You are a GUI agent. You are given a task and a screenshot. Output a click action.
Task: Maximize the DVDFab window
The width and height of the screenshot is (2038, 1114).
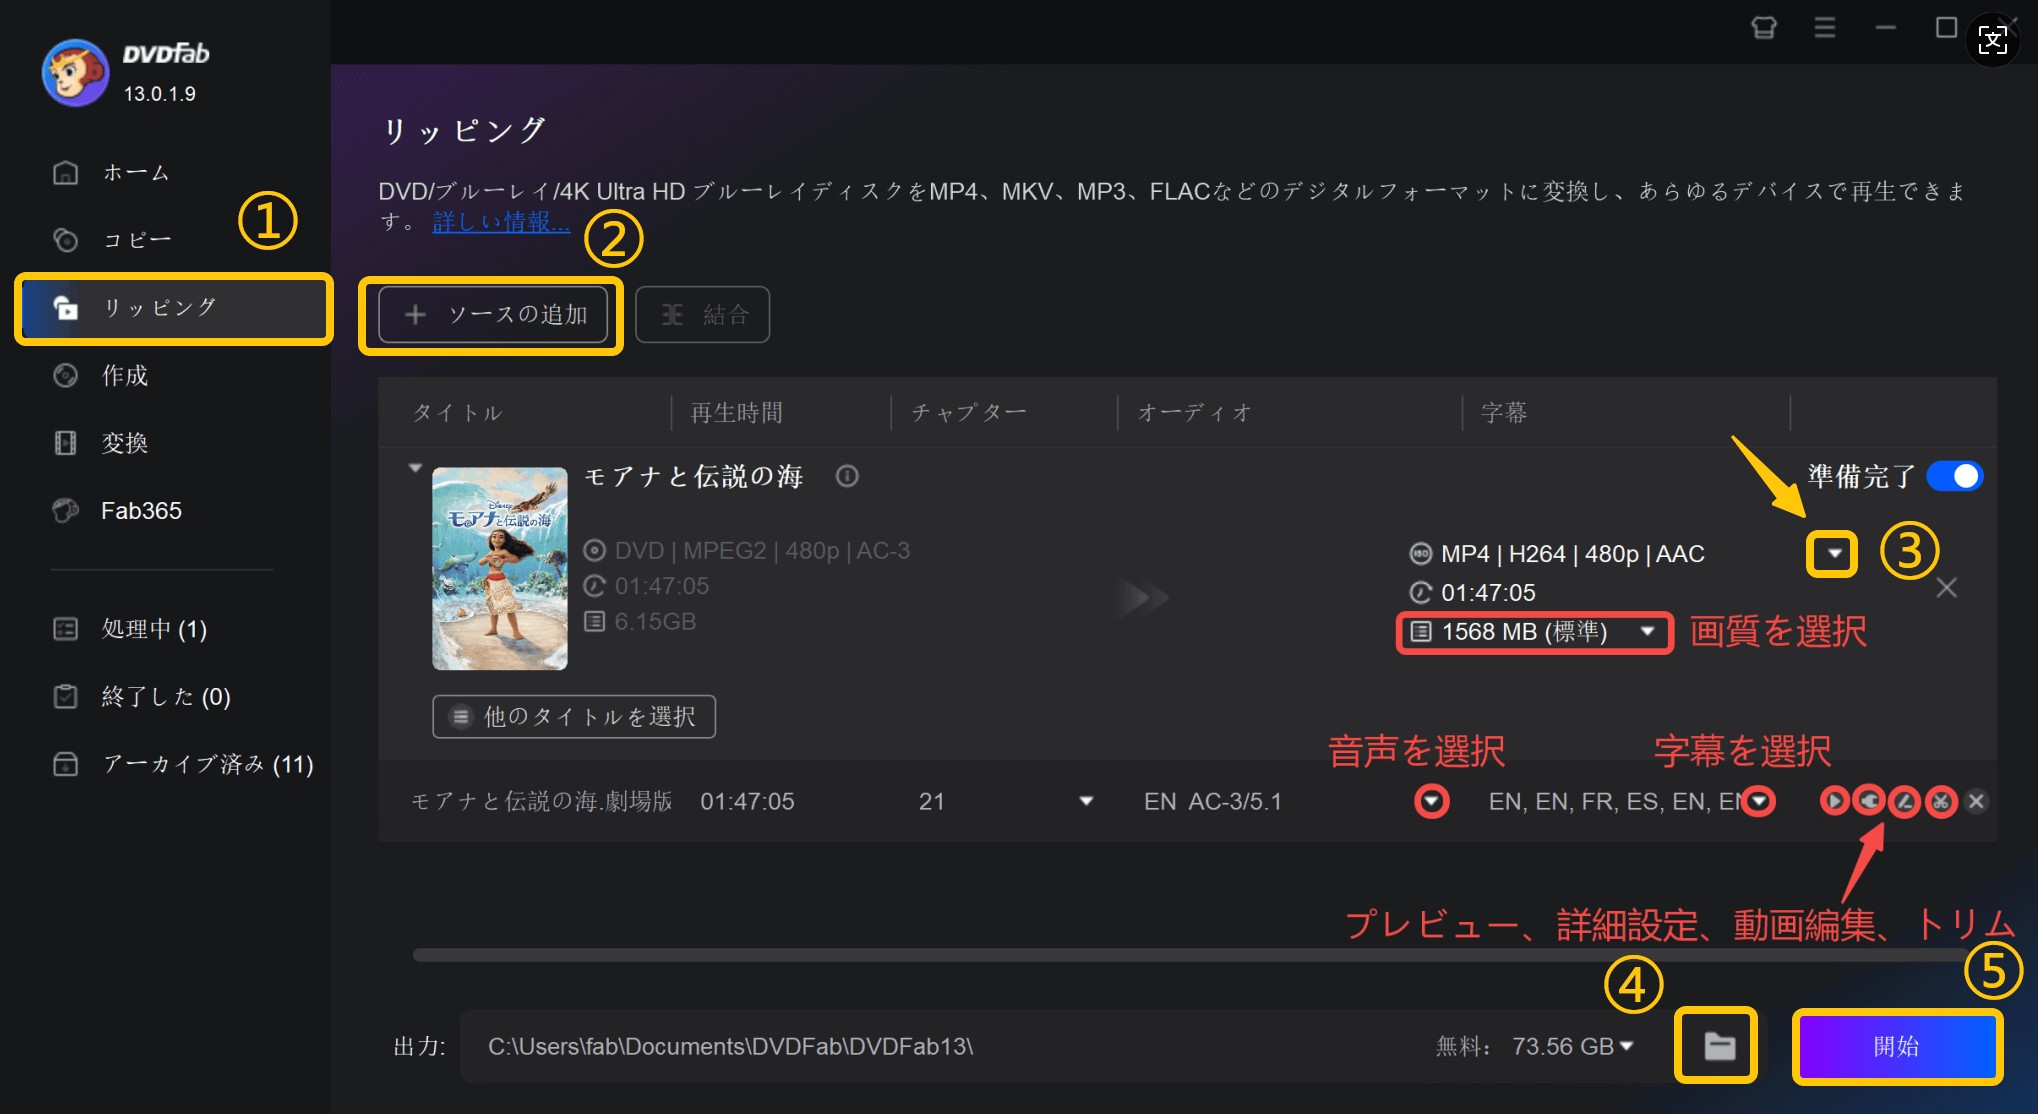(x=1945, y=27)
